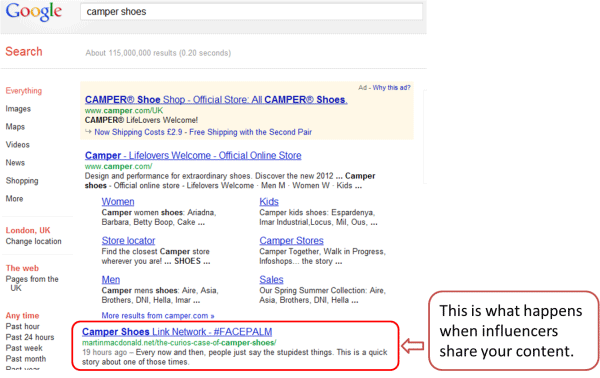Filter results to Past 24 hours
Image resolution: width=600 pixels, height=378 pixels.
(30, 337)
